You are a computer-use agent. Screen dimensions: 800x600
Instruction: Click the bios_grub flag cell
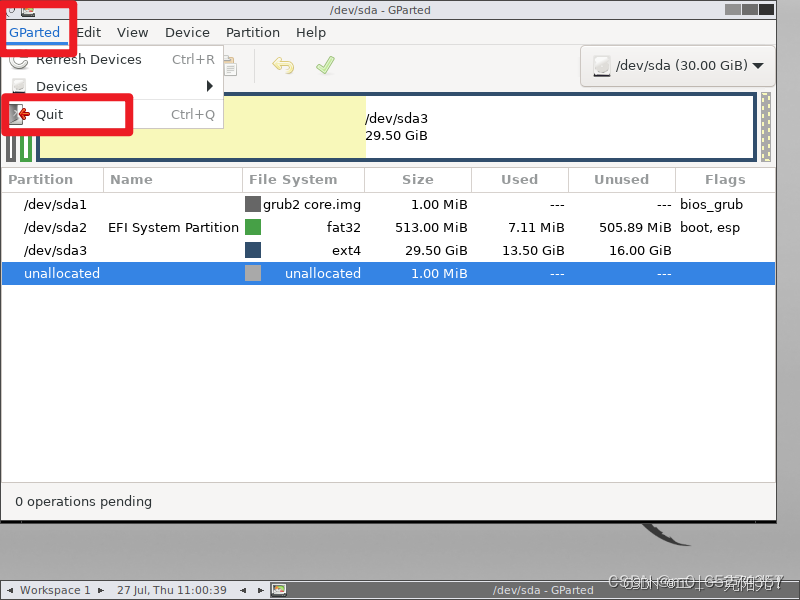711,205
